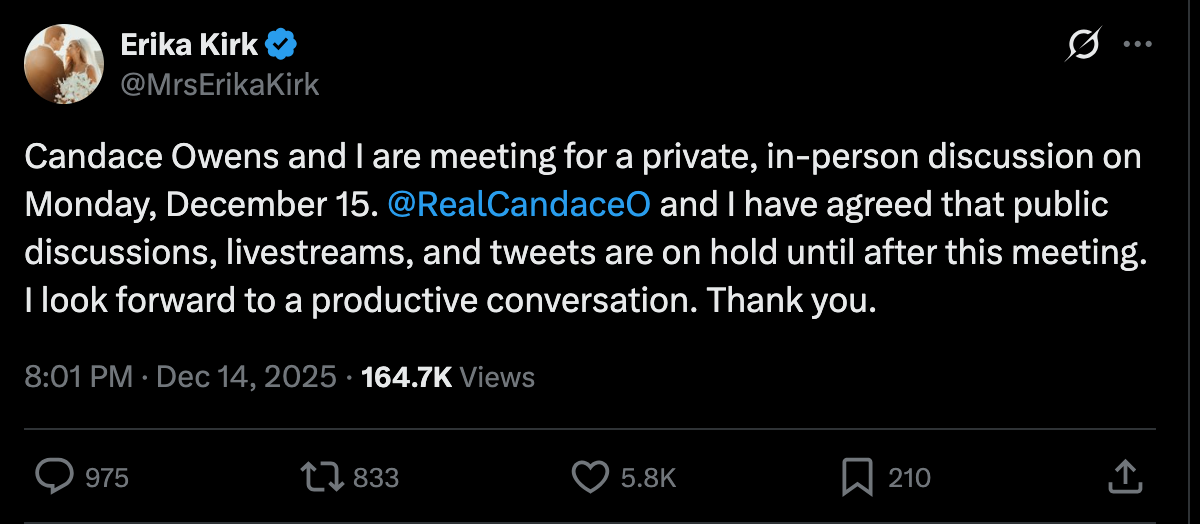This screenshot has width=1200, height=524.
Task: Open the @MrsErikaKirk handle link
Action: coord(219,84)
